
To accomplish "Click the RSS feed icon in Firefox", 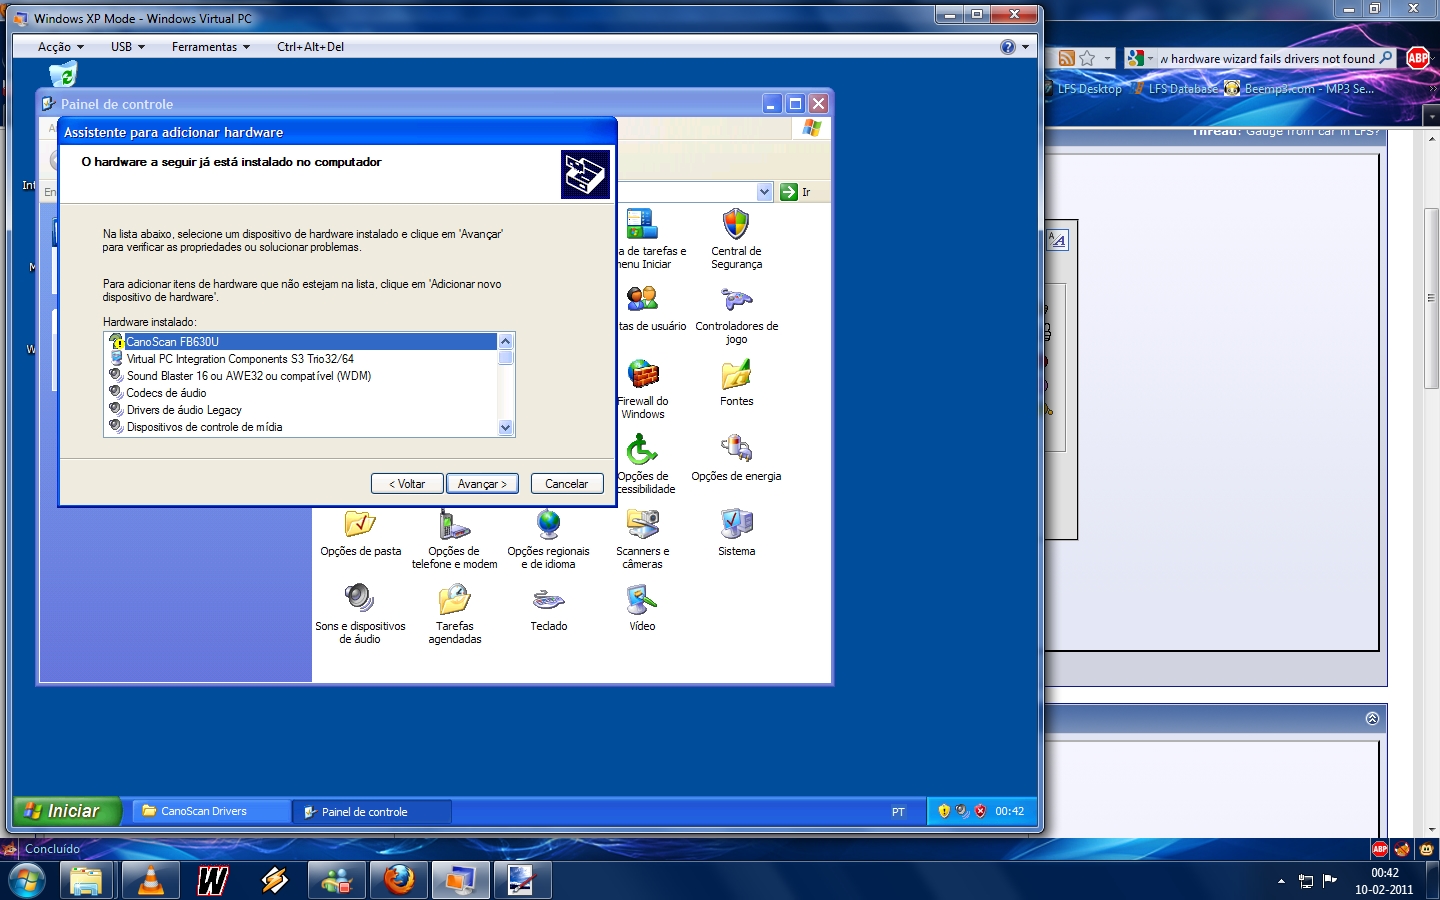I will [1067, 59].
